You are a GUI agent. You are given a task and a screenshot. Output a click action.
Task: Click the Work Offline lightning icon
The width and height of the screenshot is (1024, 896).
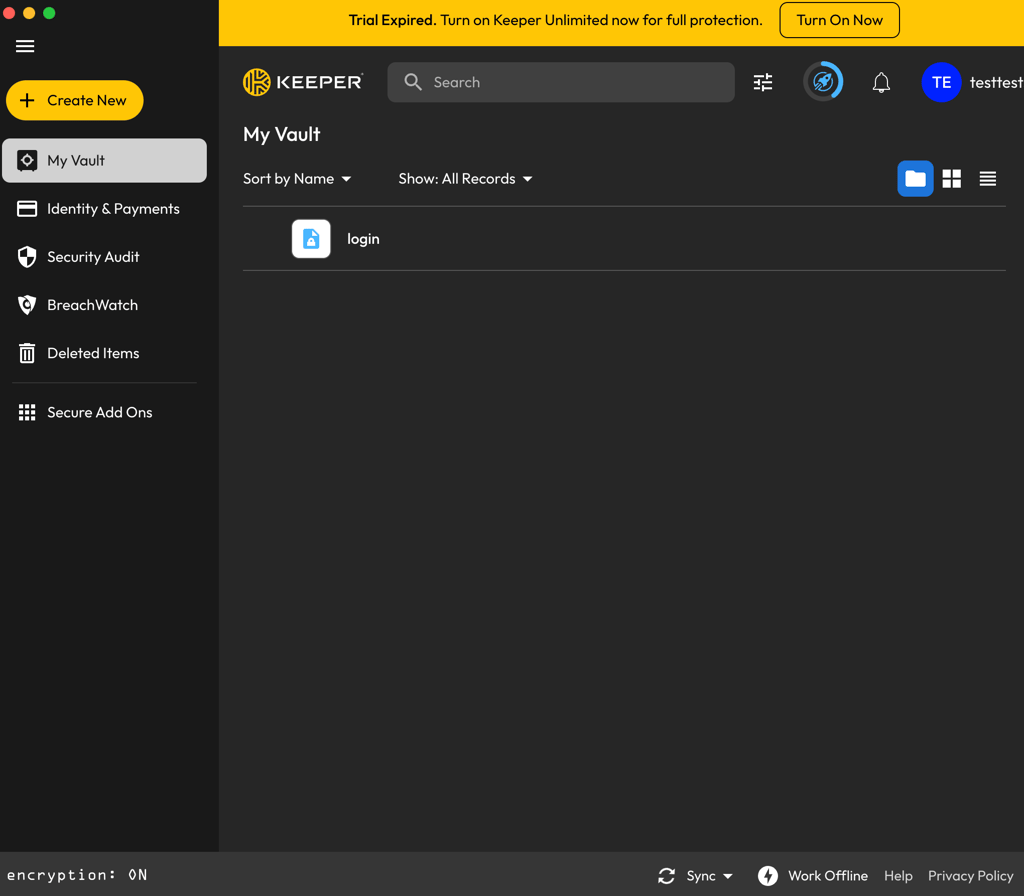[767, 876]
